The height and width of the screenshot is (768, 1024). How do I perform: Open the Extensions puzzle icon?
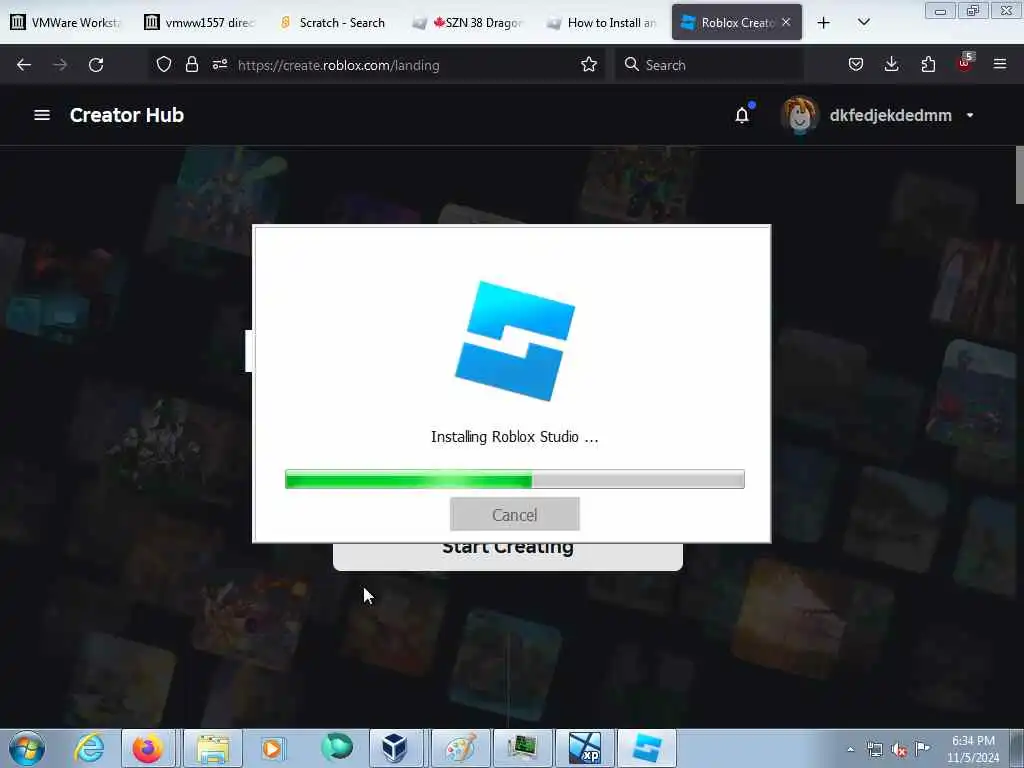(928, 64)
